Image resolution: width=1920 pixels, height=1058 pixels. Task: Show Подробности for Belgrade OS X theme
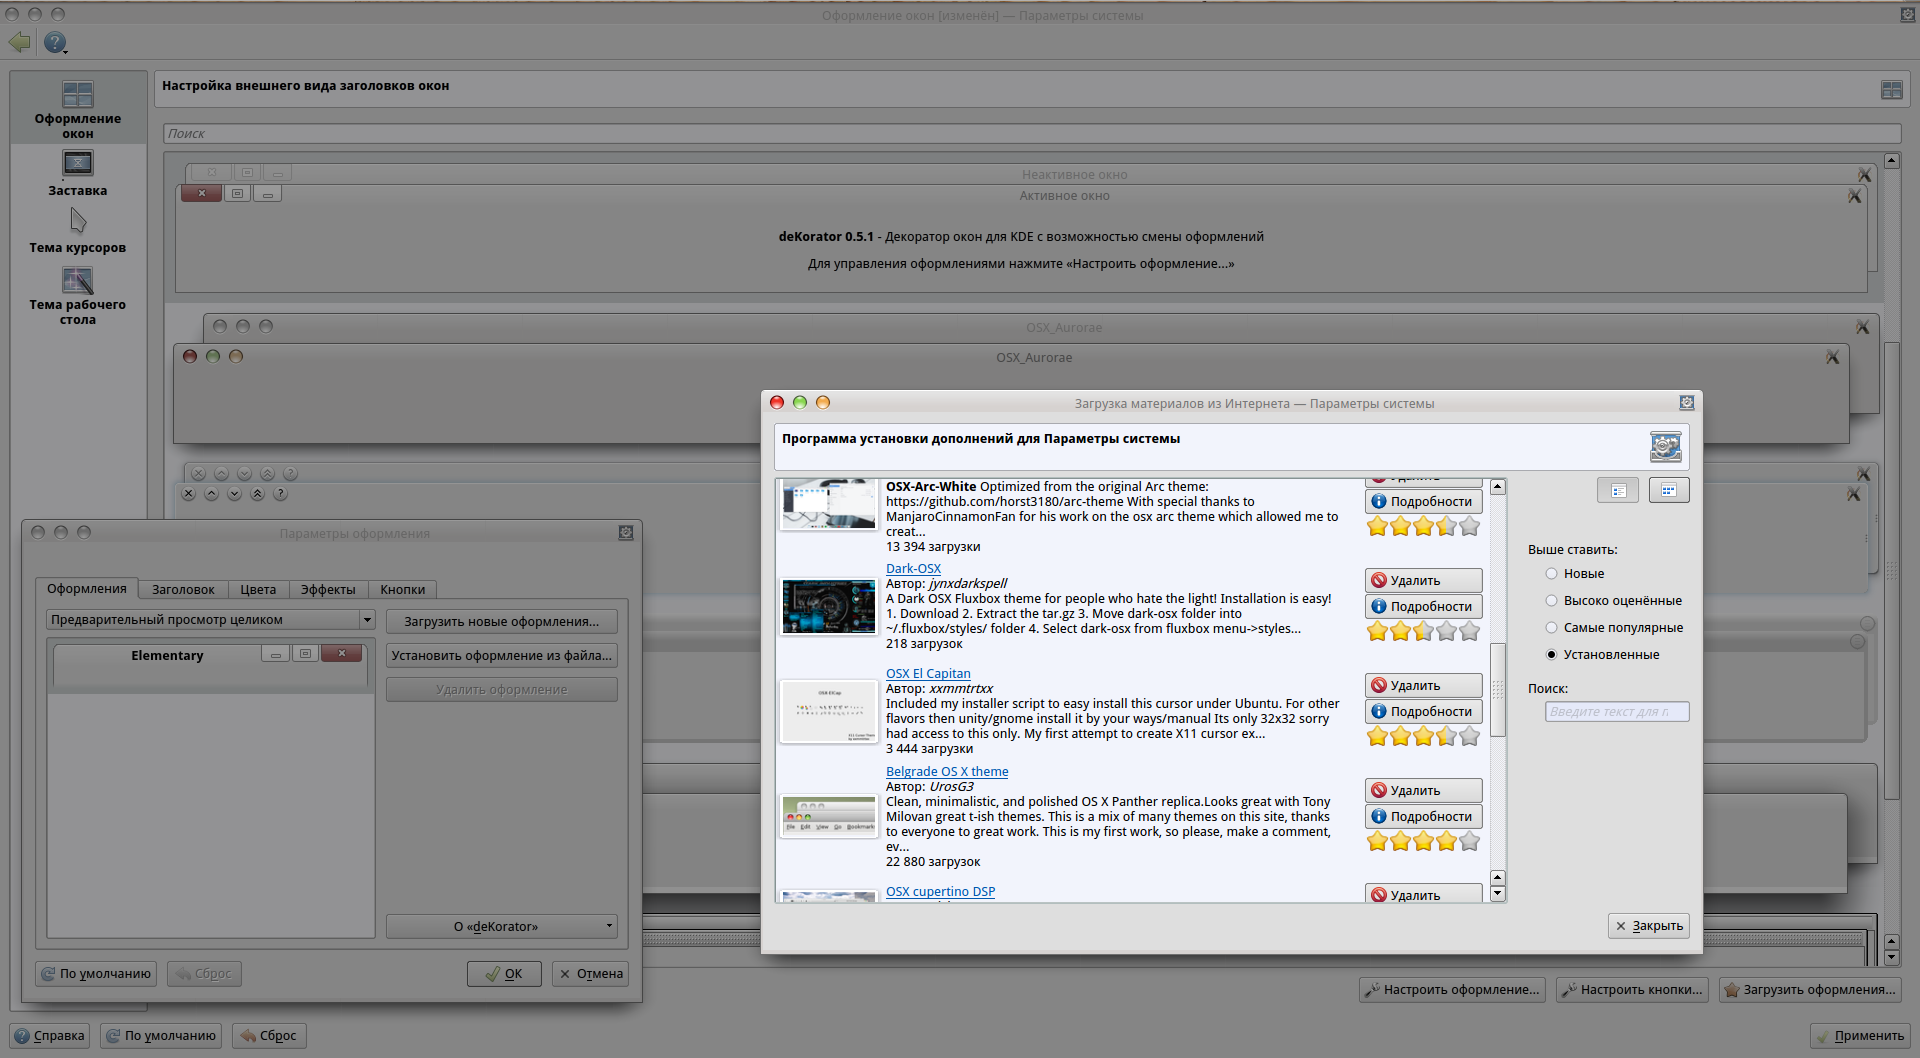click(x=1424, y=817)
